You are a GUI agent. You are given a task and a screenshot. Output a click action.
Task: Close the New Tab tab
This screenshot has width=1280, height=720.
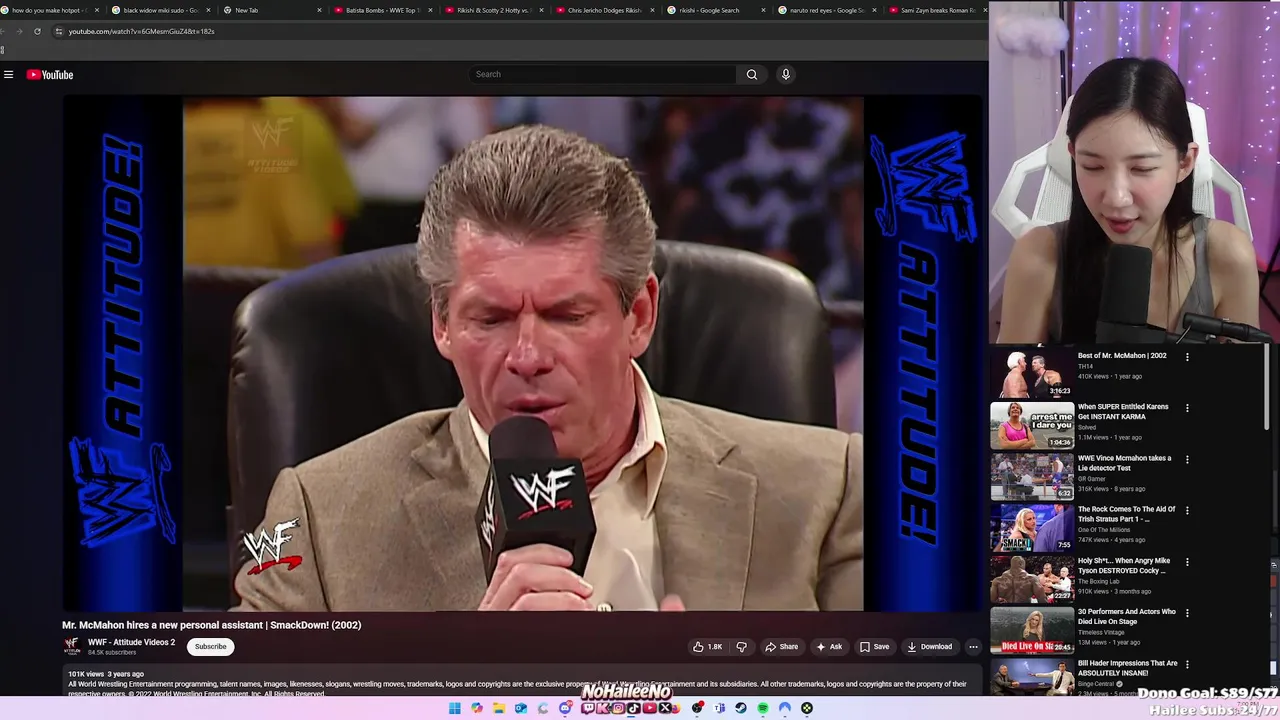point(319,10)
